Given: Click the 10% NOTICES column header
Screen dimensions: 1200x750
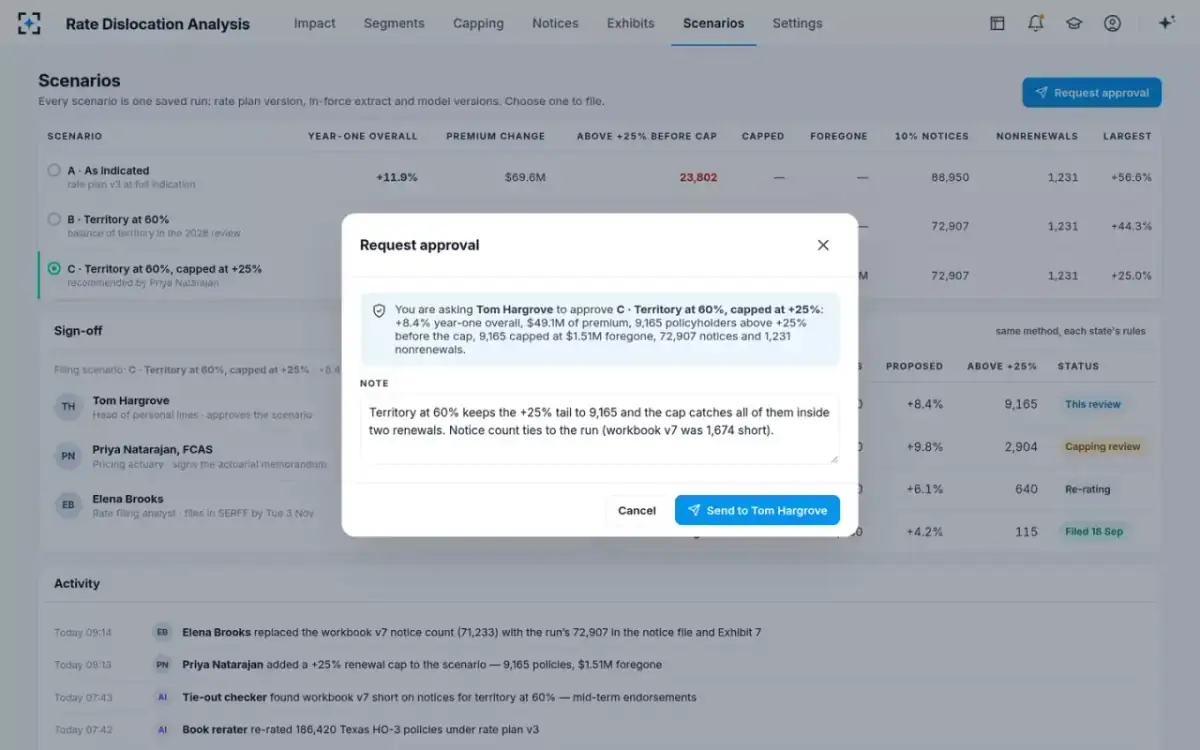Looking at the screenshot, I should (931, 136).
